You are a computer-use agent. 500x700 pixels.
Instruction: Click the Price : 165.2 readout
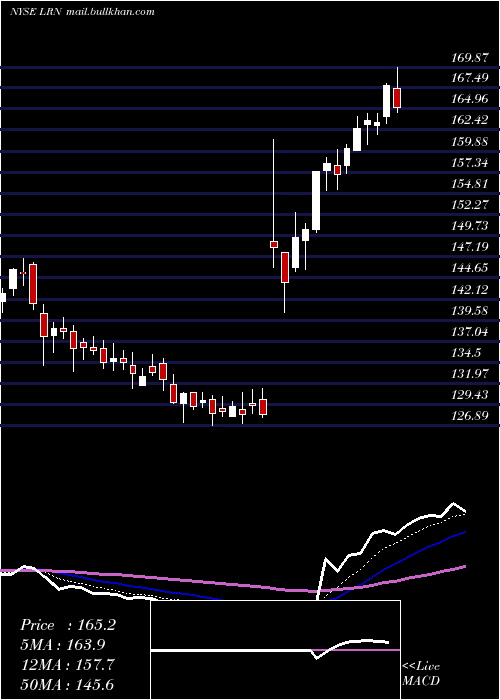pyautogui.click(x=68, y=625)
